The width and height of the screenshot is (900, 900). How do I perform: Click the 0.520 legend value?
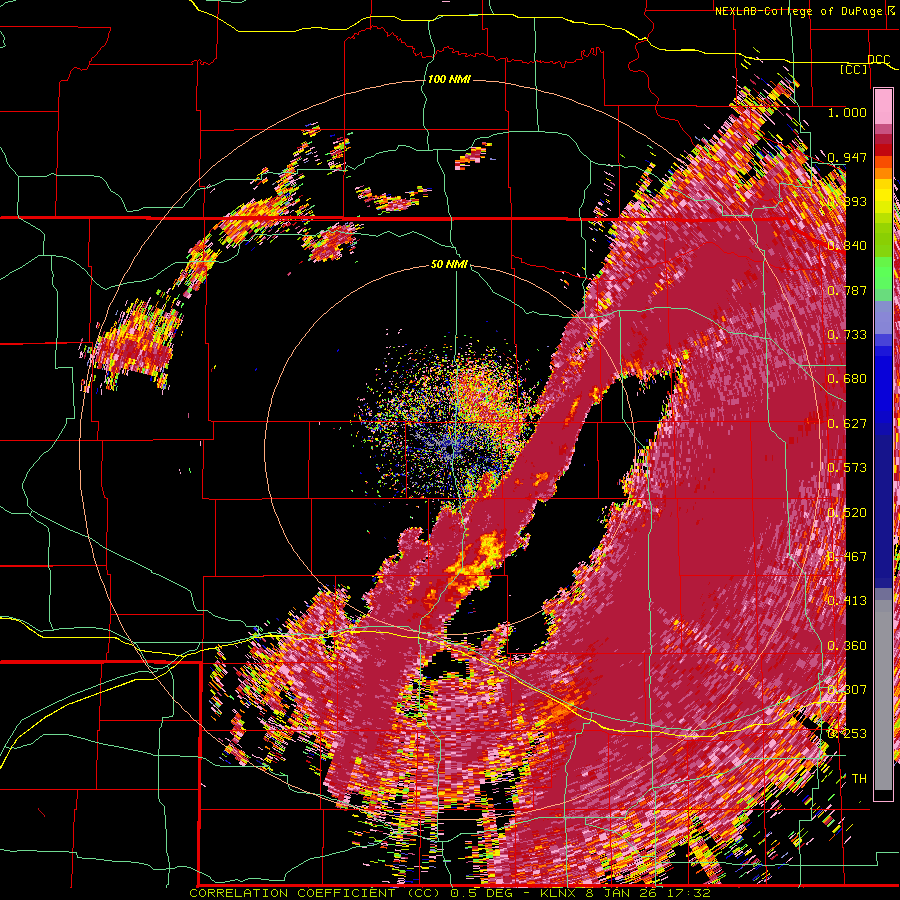pyautogui.click(x=847, y=513)
